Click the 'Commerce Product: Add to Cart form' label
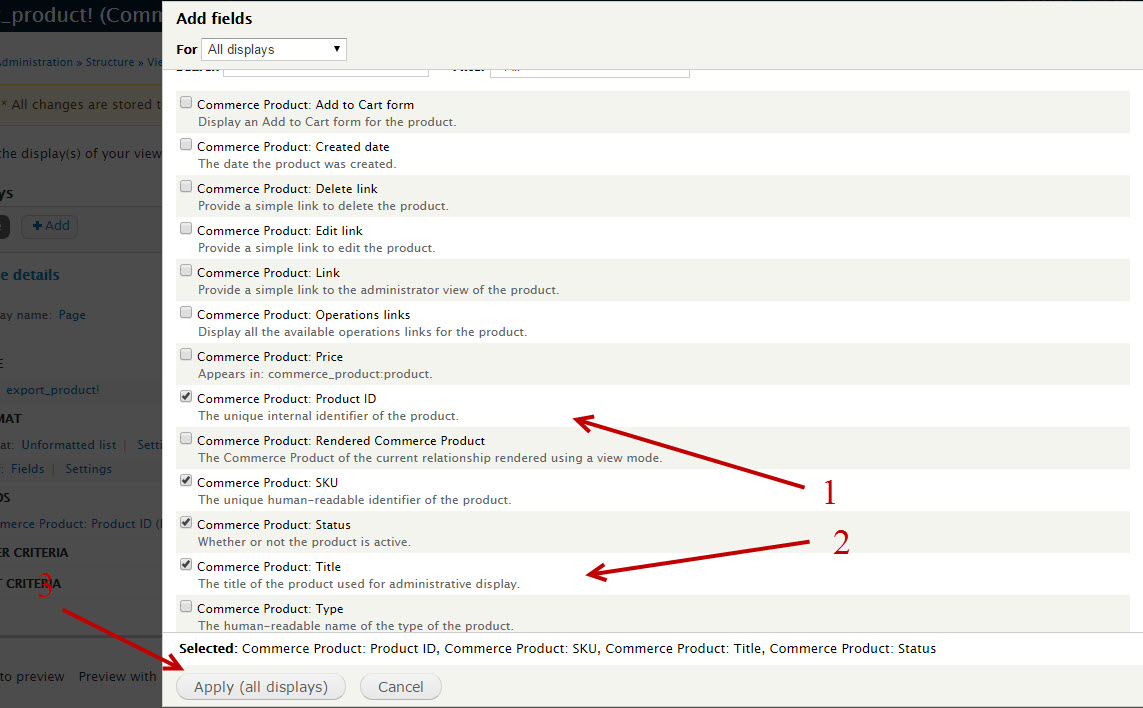 305,105
